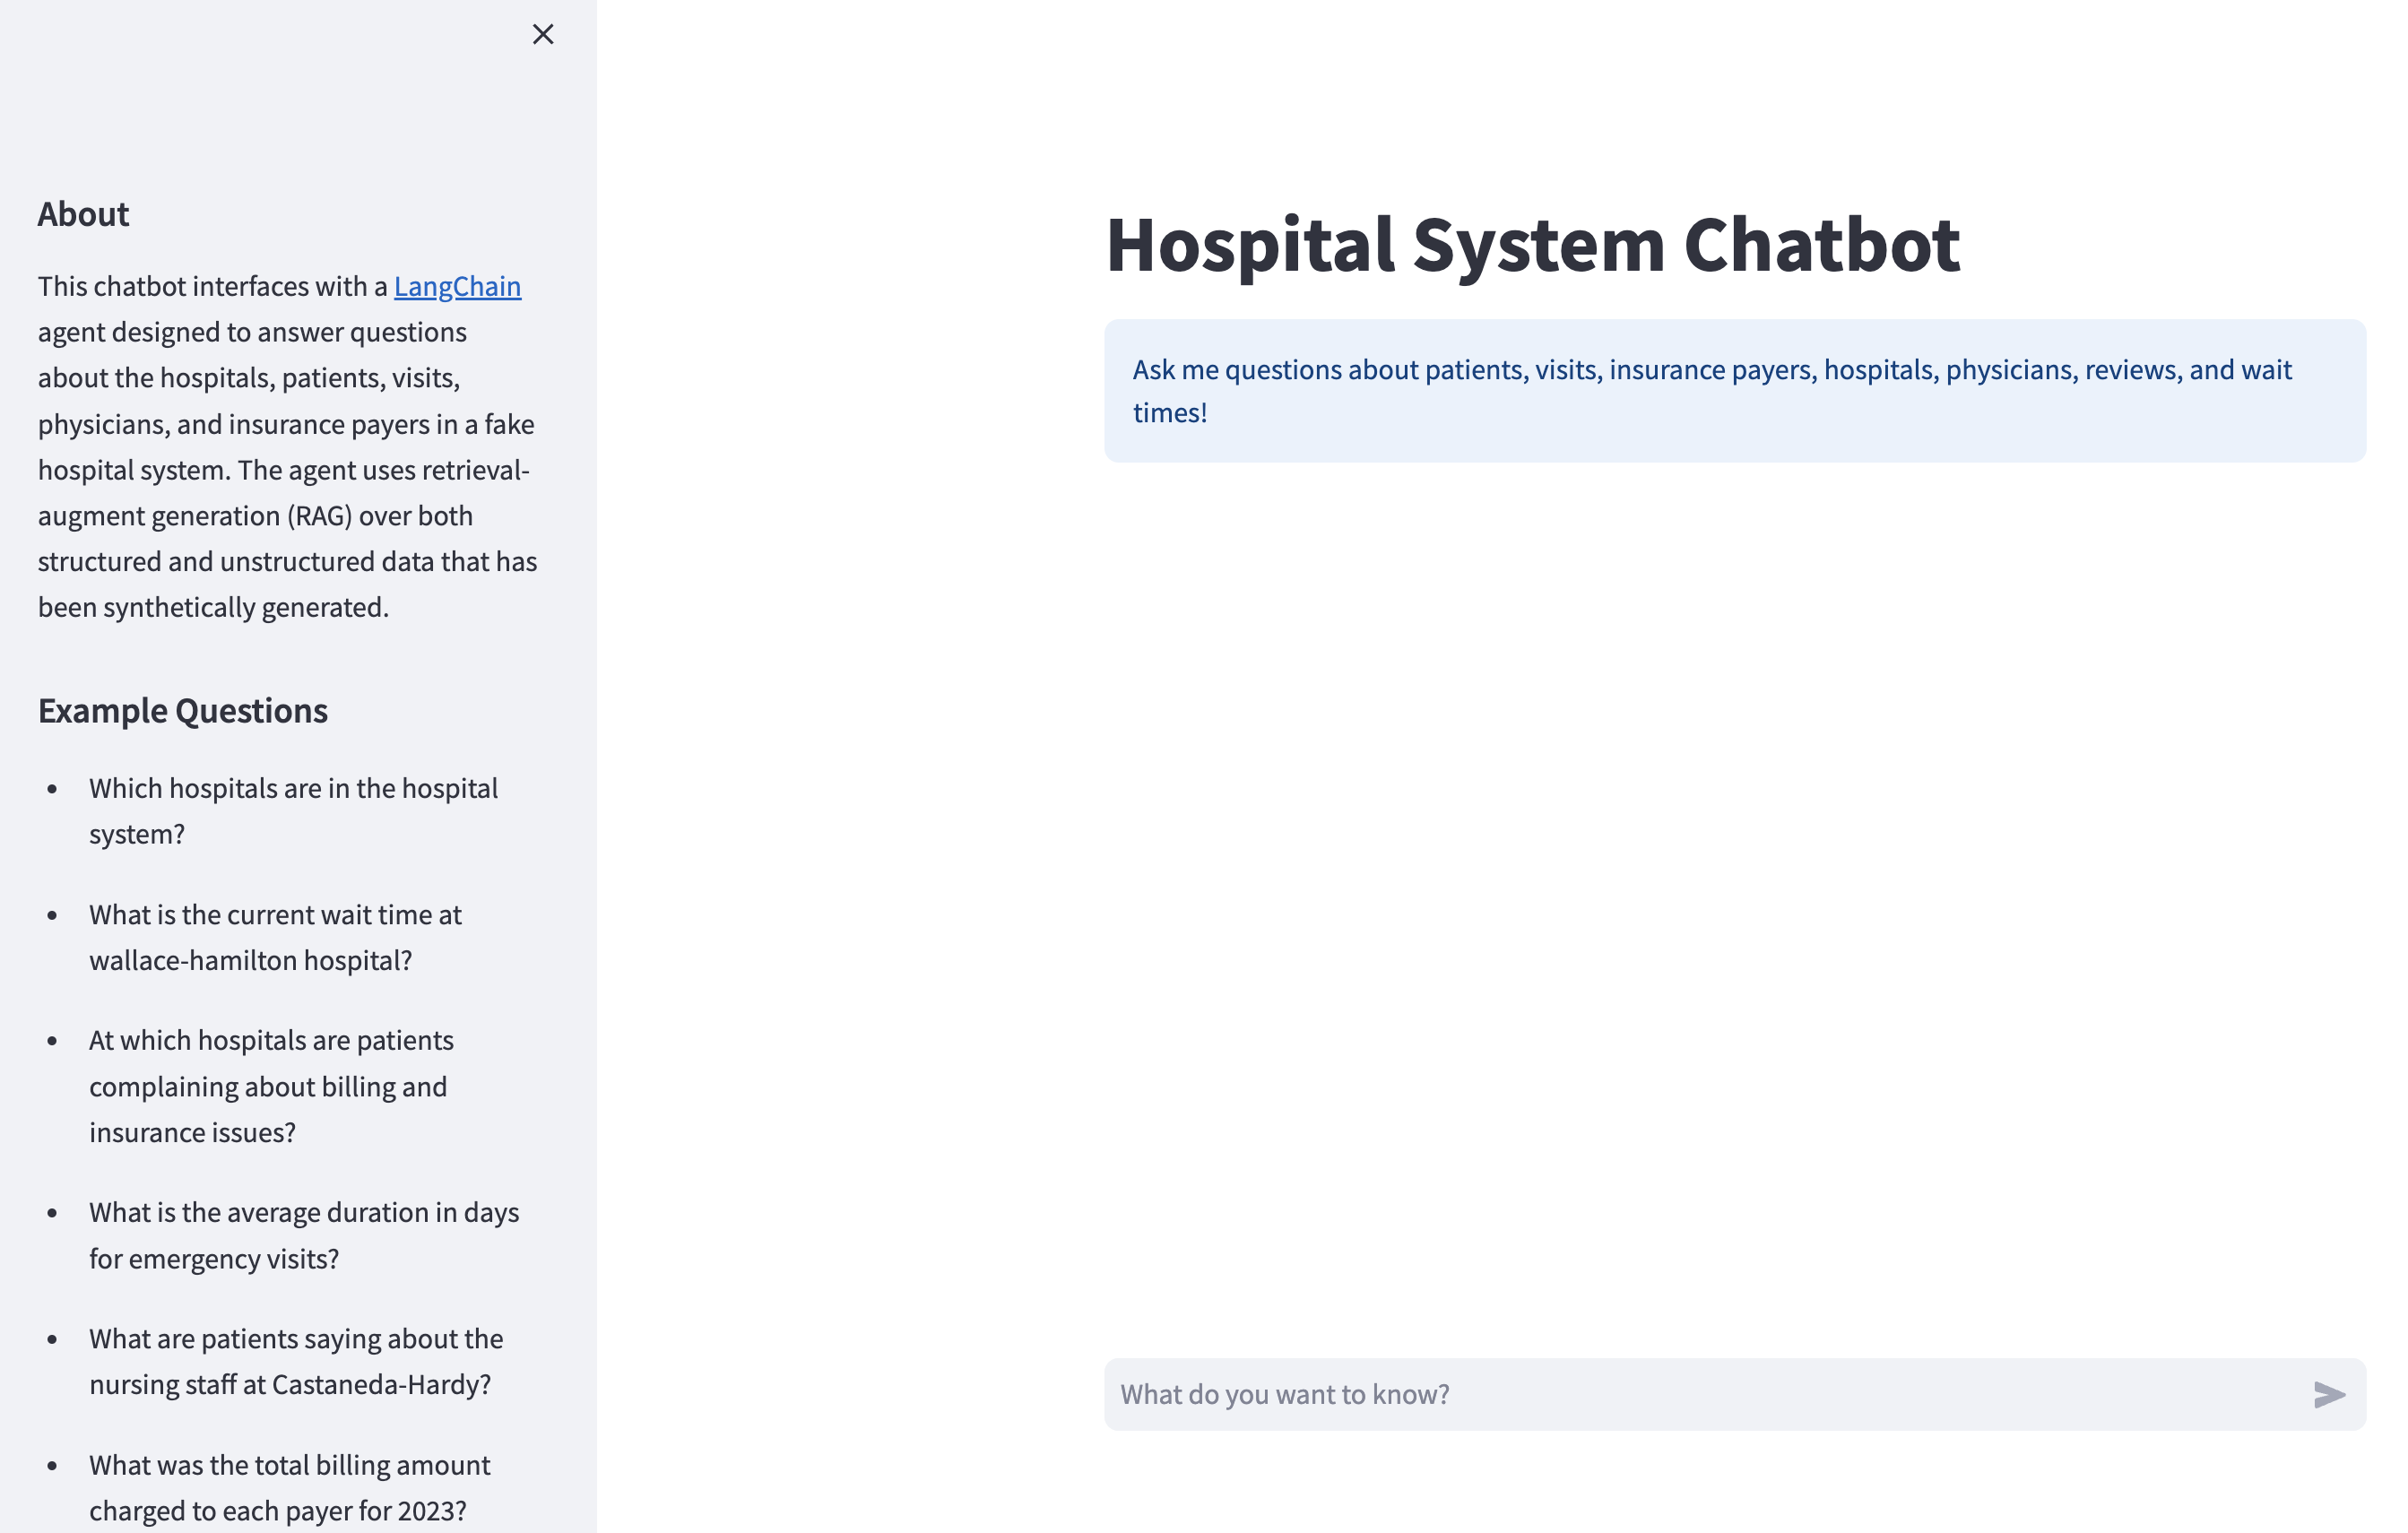Open the LangChain hyperlink
2408x1533 pixels.
pyautogui.click(x=457, y=286)
